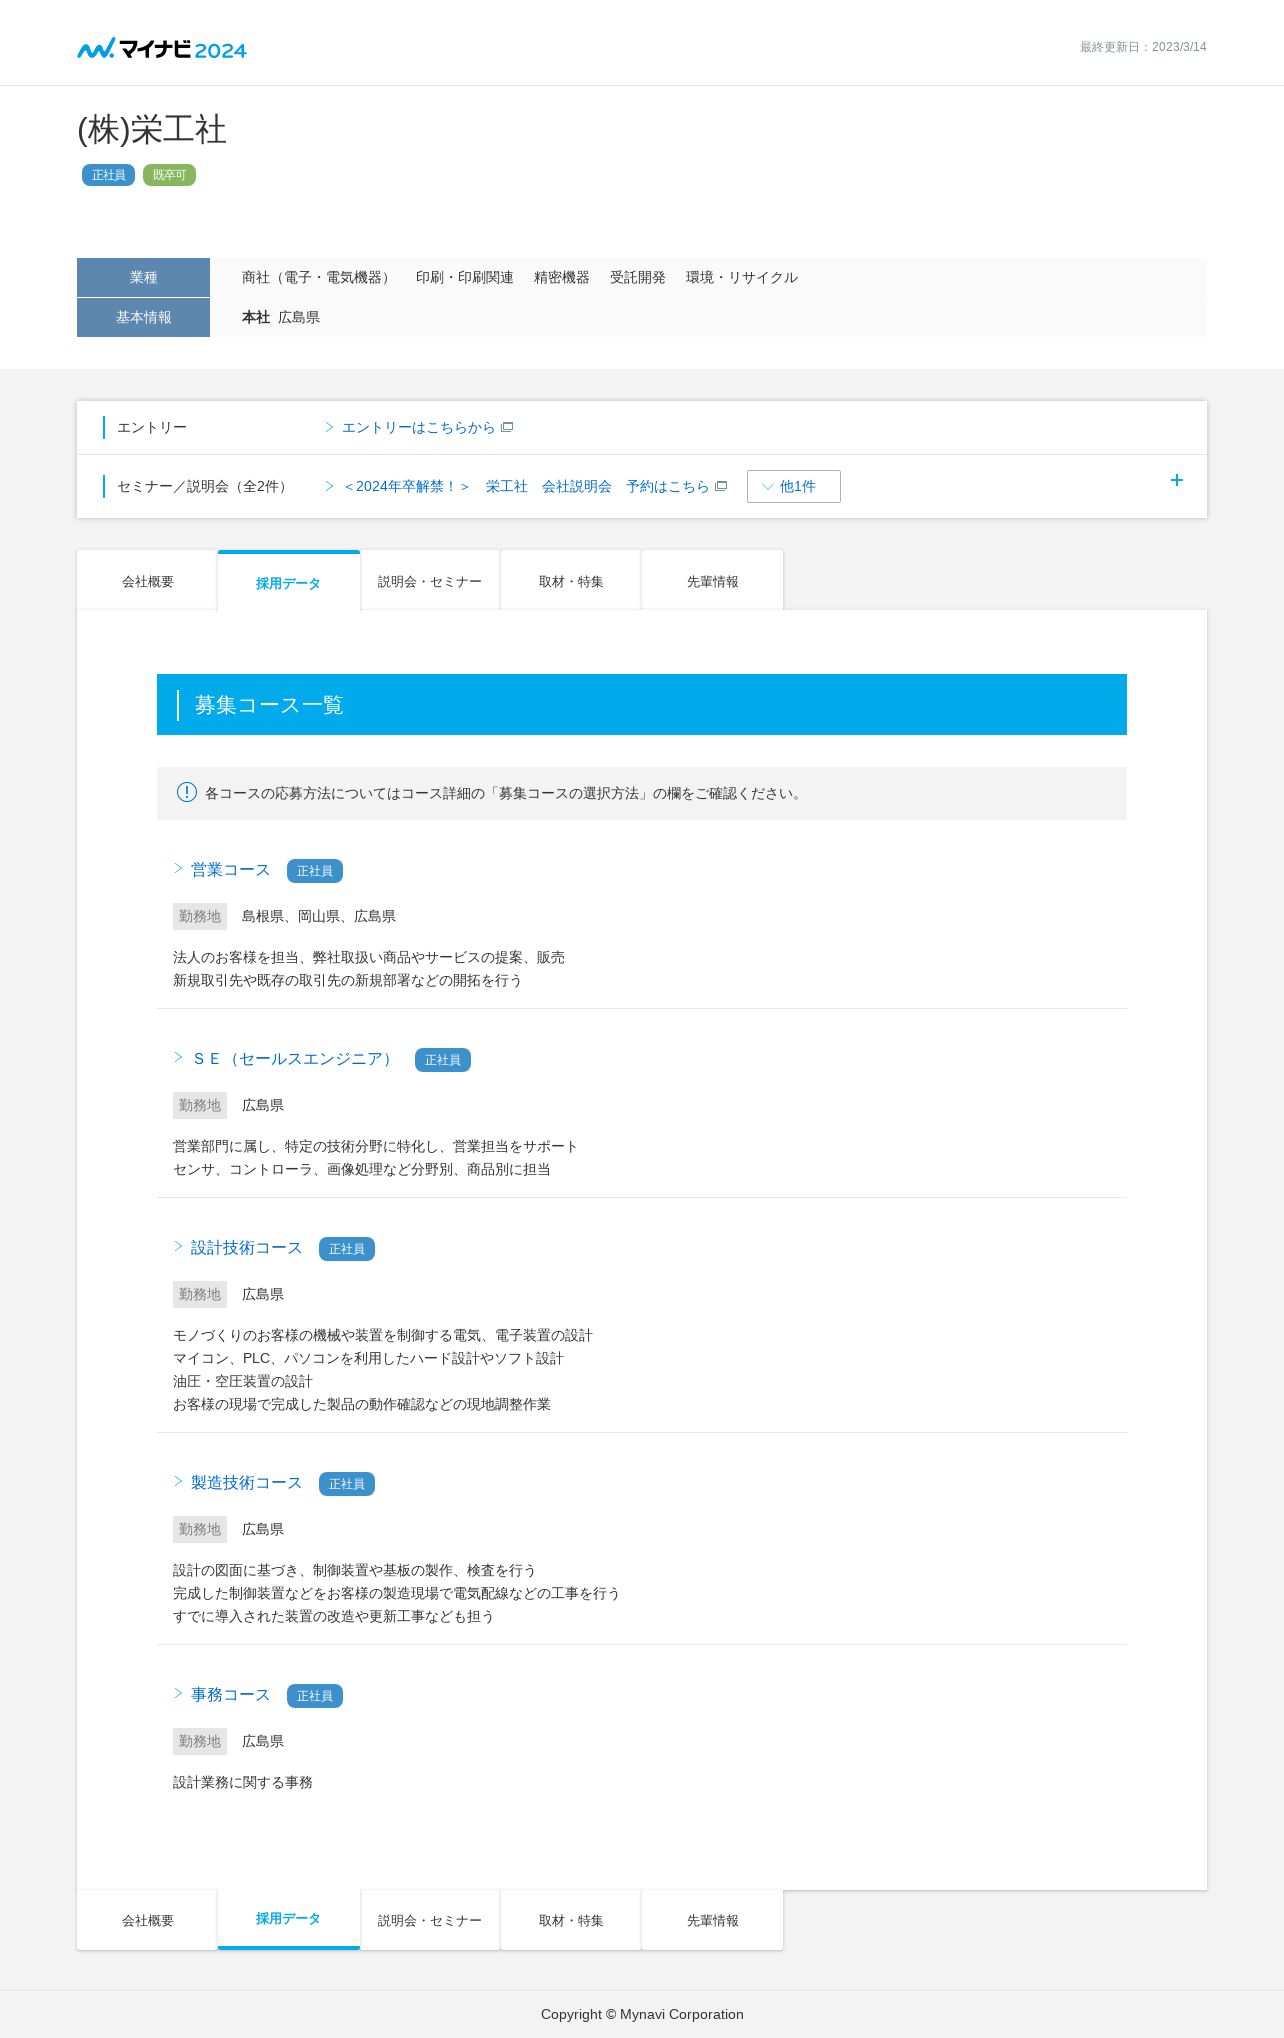Open the 栄工社 会社説明会 予約はこちら link
Image resolution: width=1284 pixels, height=2038 pixels.
[526, 486]
